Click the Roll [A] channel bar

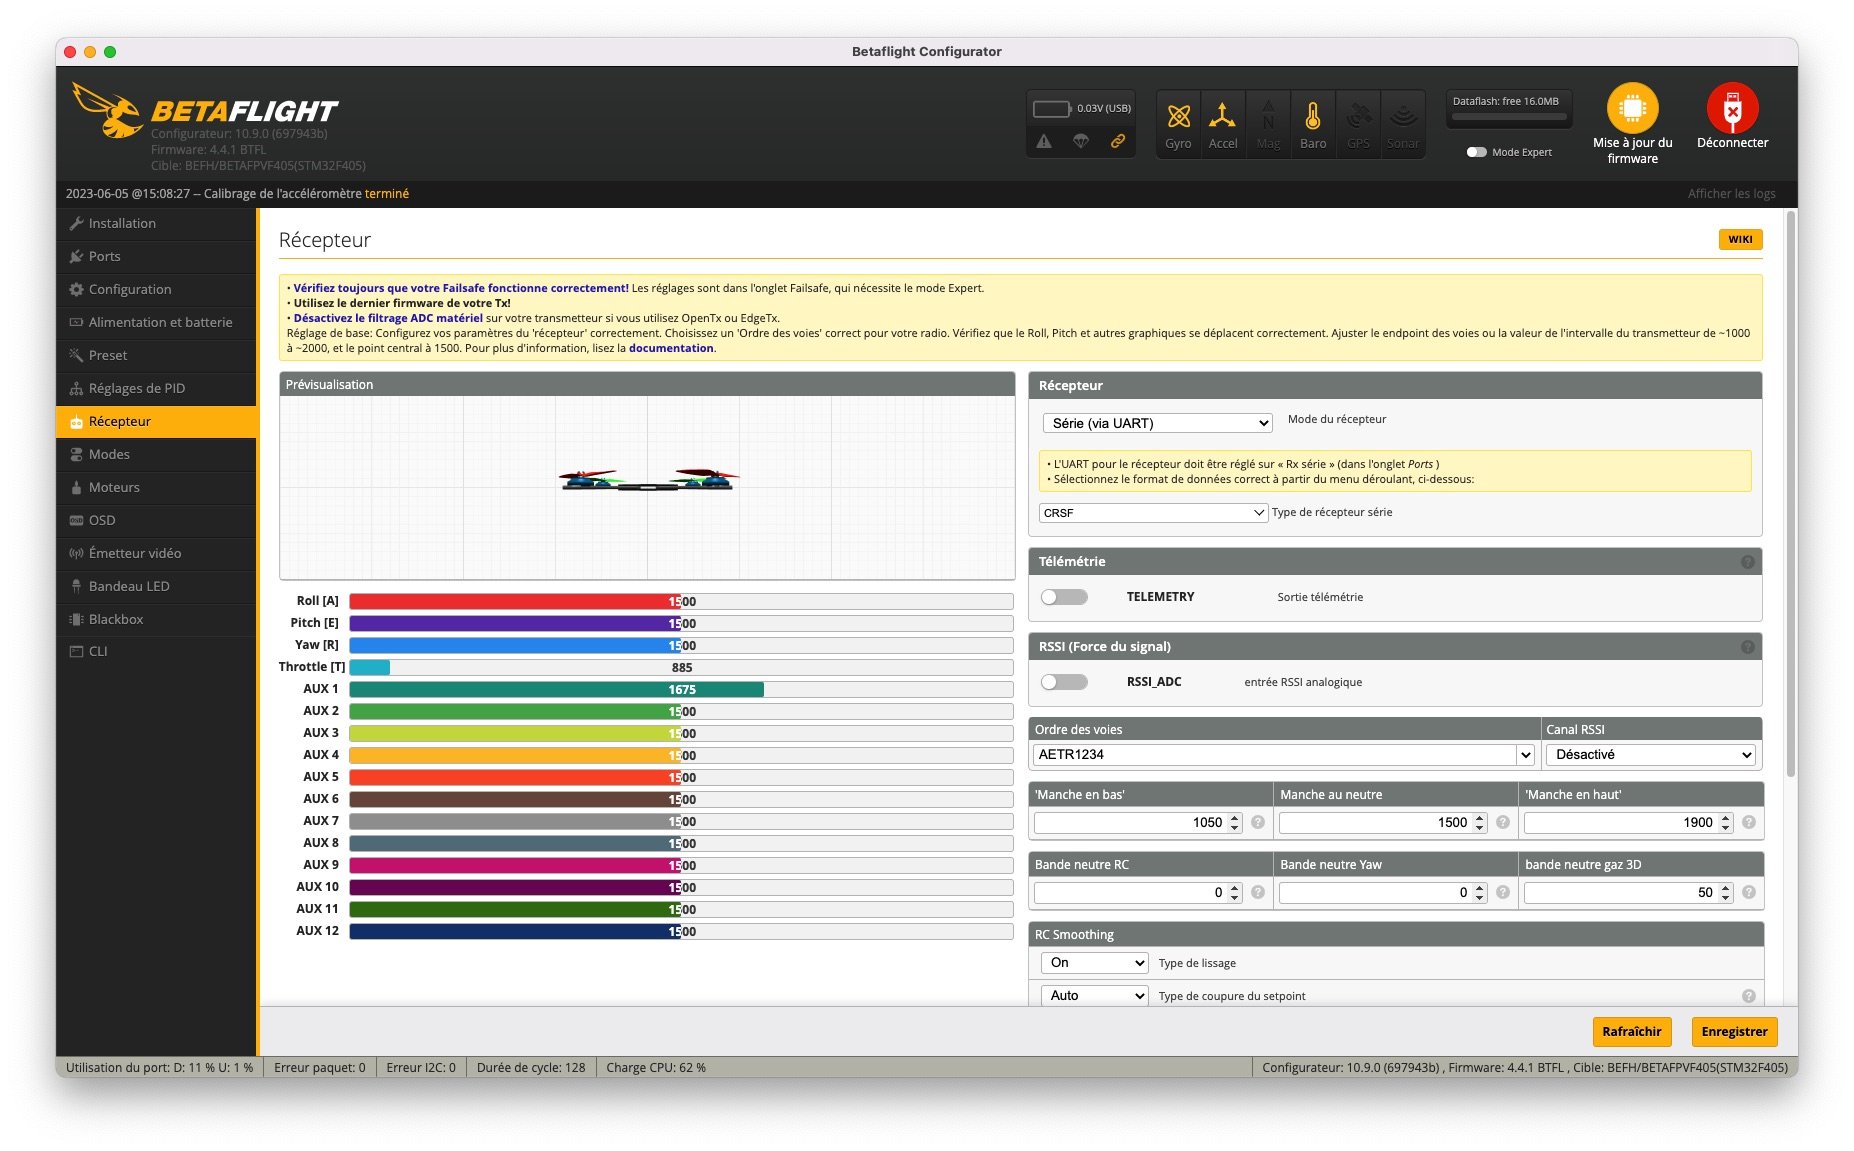click(681, 602)
